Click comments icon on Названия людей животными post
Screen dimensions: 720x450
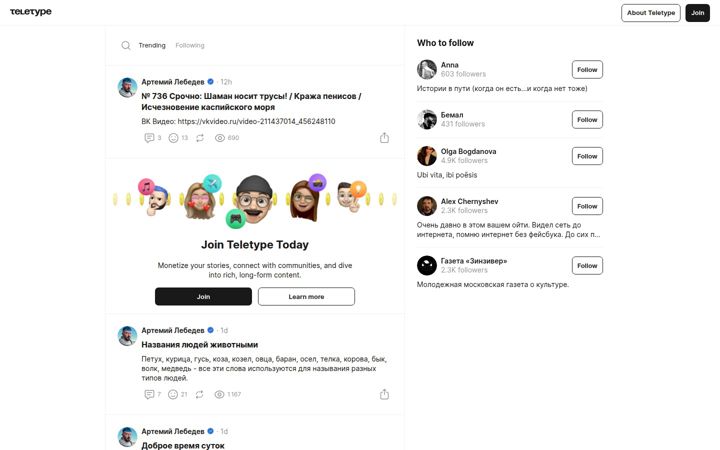149,394
